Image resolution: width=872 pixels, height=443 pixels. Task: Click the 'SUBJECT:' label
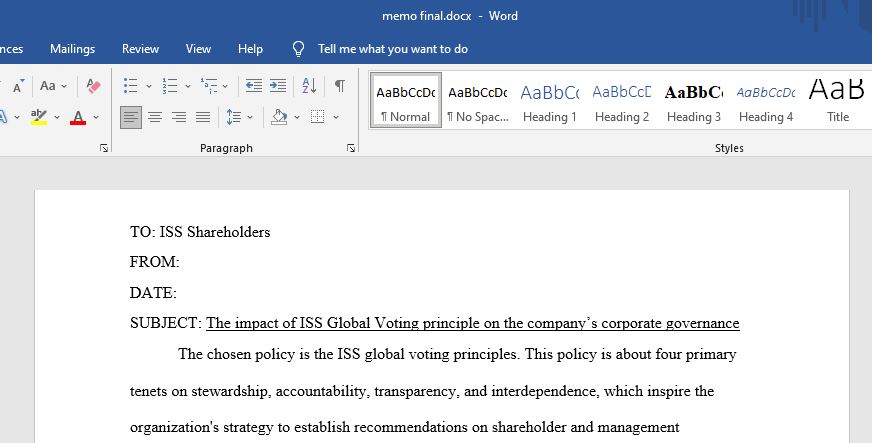pos(166,323)
